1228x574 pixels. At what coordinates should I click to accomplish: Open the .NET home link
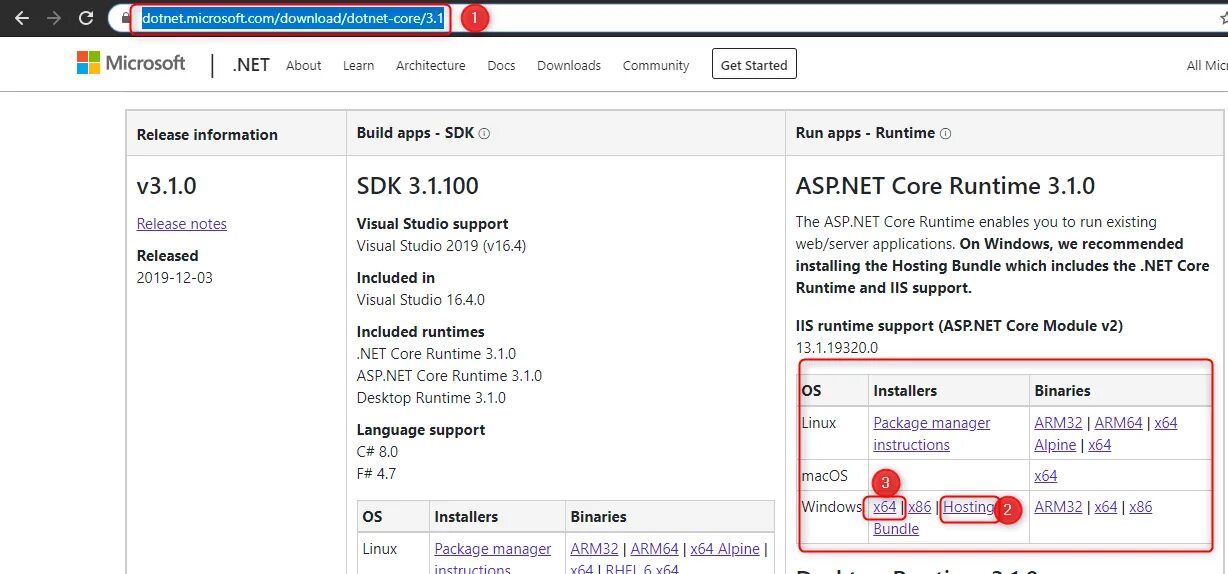click(251, 65)
